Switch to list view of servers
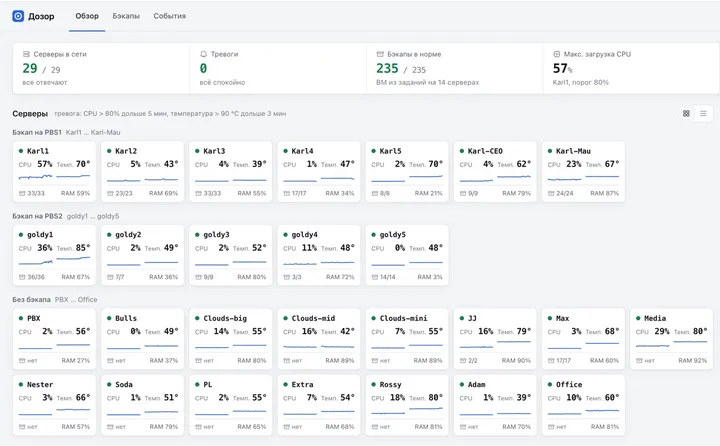This screenshot has width=720, height=446. (x=703, y=113)
